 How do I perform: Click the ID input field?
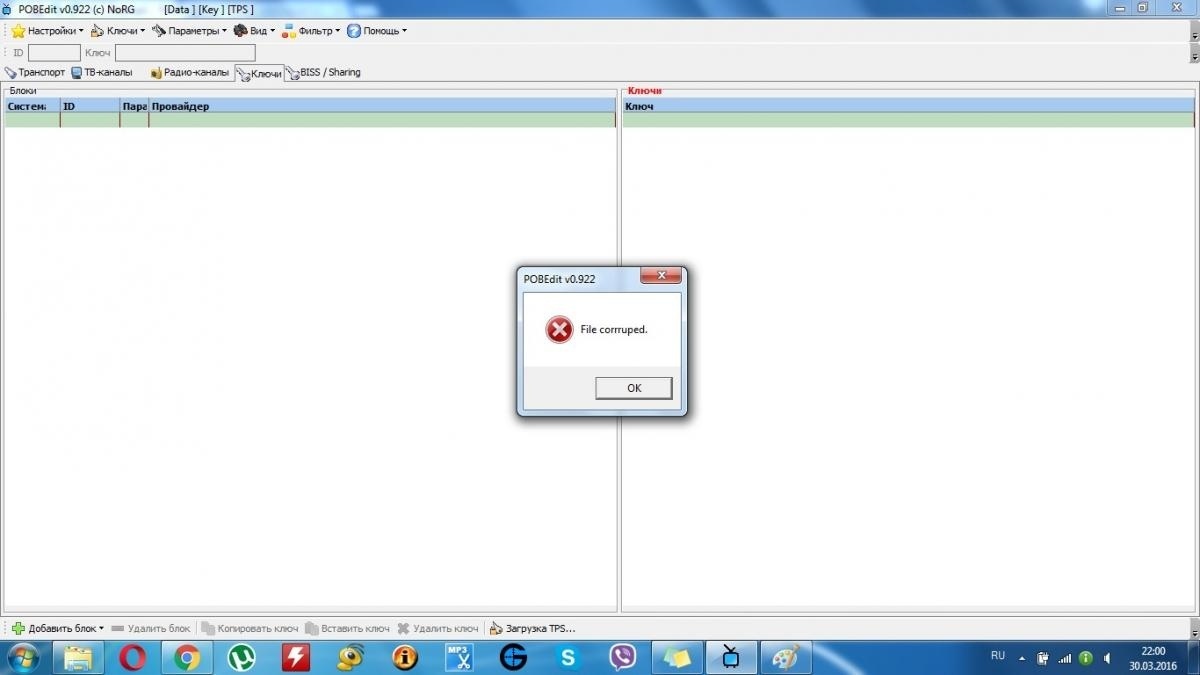pyautogui.click(x=54, y=52)
